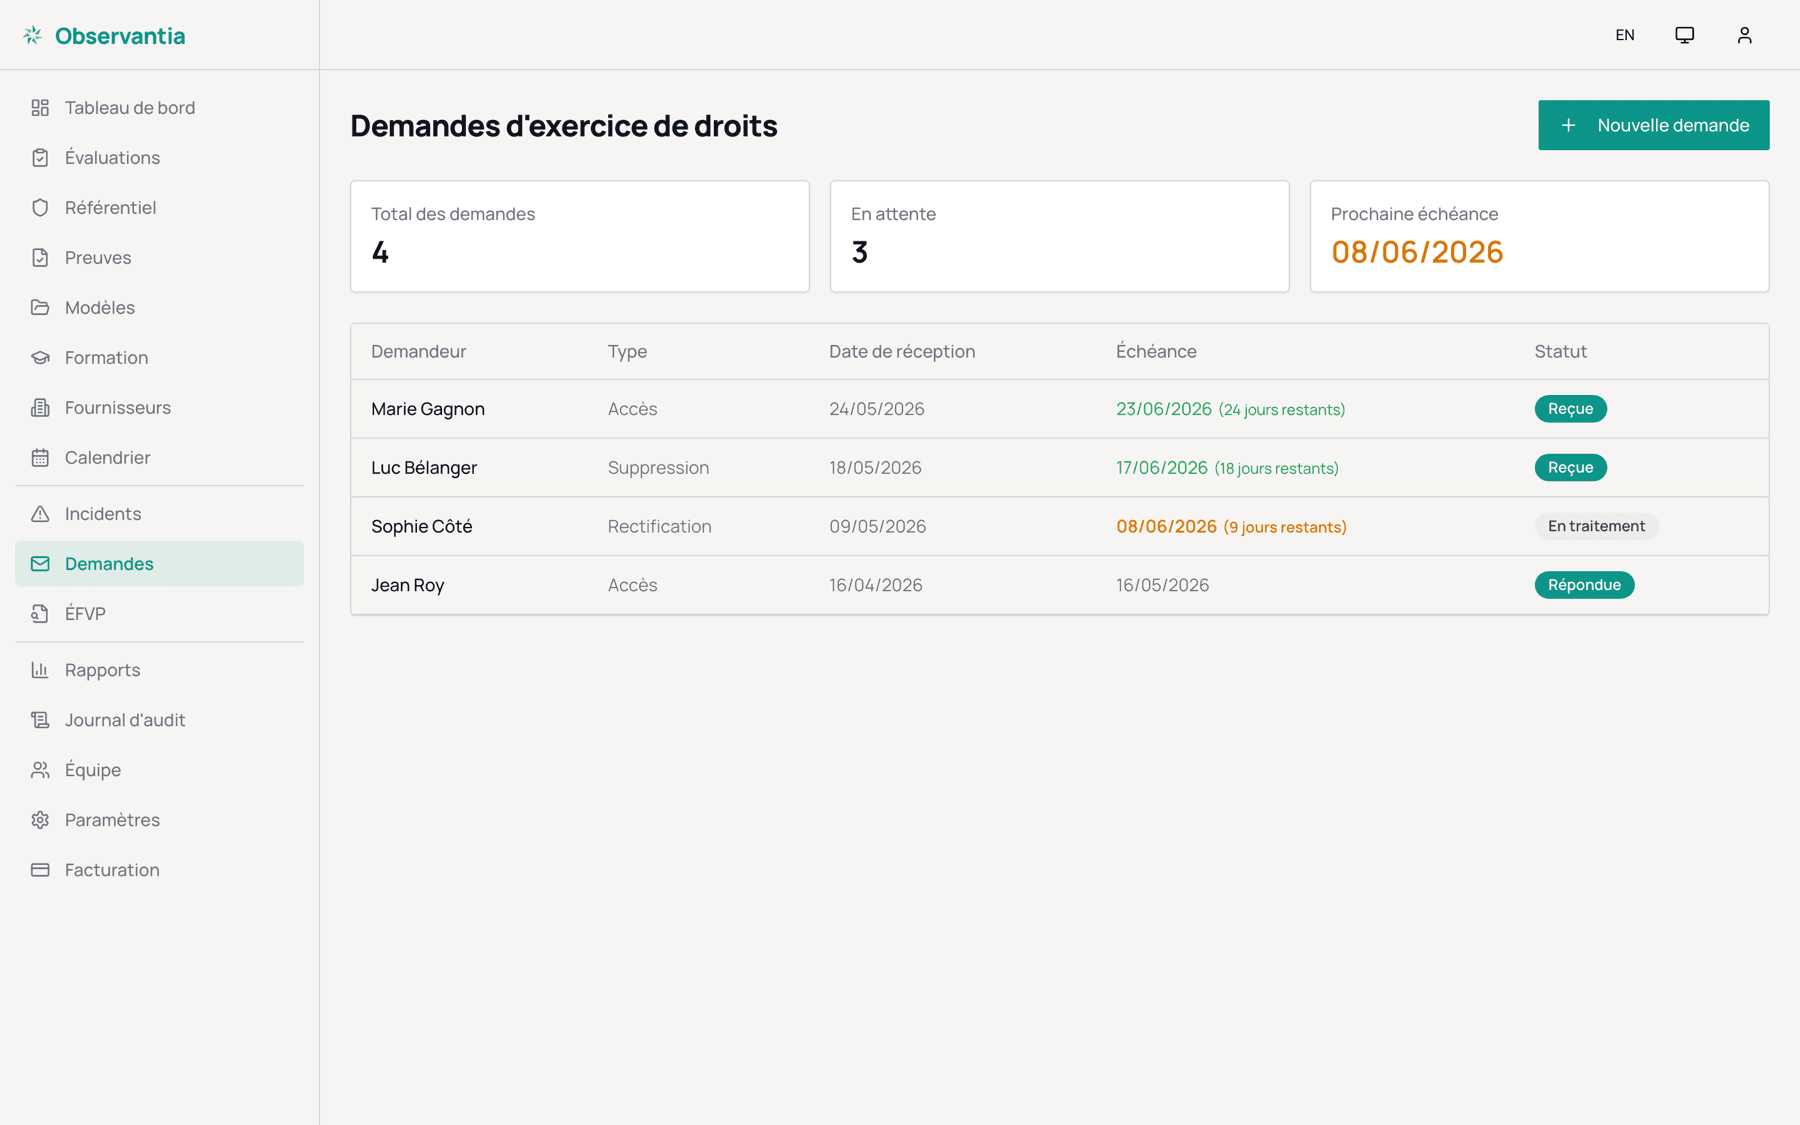The height and width of the screenshot is (1125, 1800).
Task: Click the Observantia brand name
Action: tap(120, 36)
